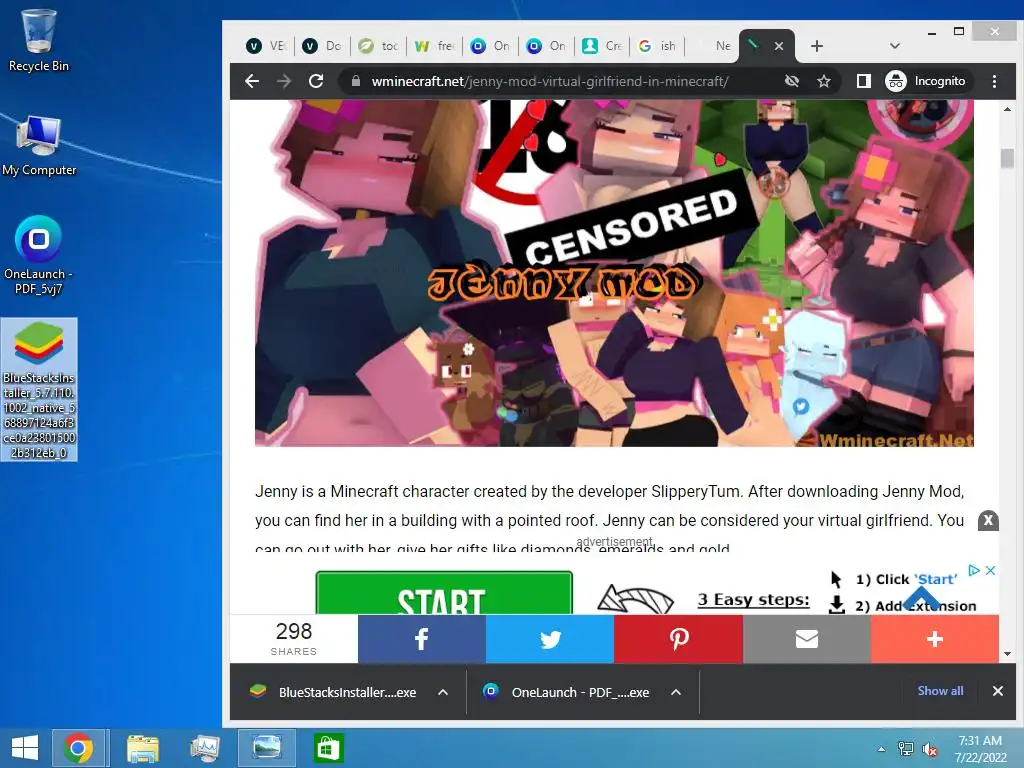
Task: Open the picture viewer taskbar icon
Action: coord(266,748)
